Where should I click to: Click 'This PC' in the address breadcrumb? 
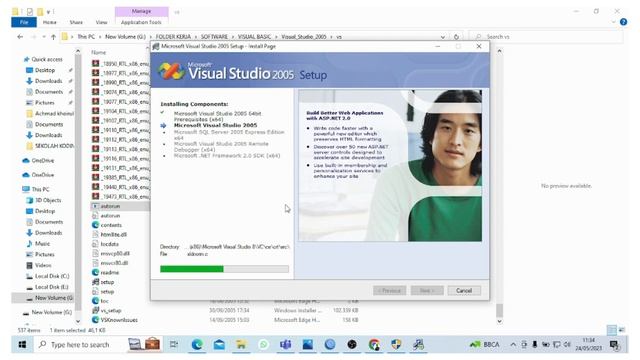(86, 37)
